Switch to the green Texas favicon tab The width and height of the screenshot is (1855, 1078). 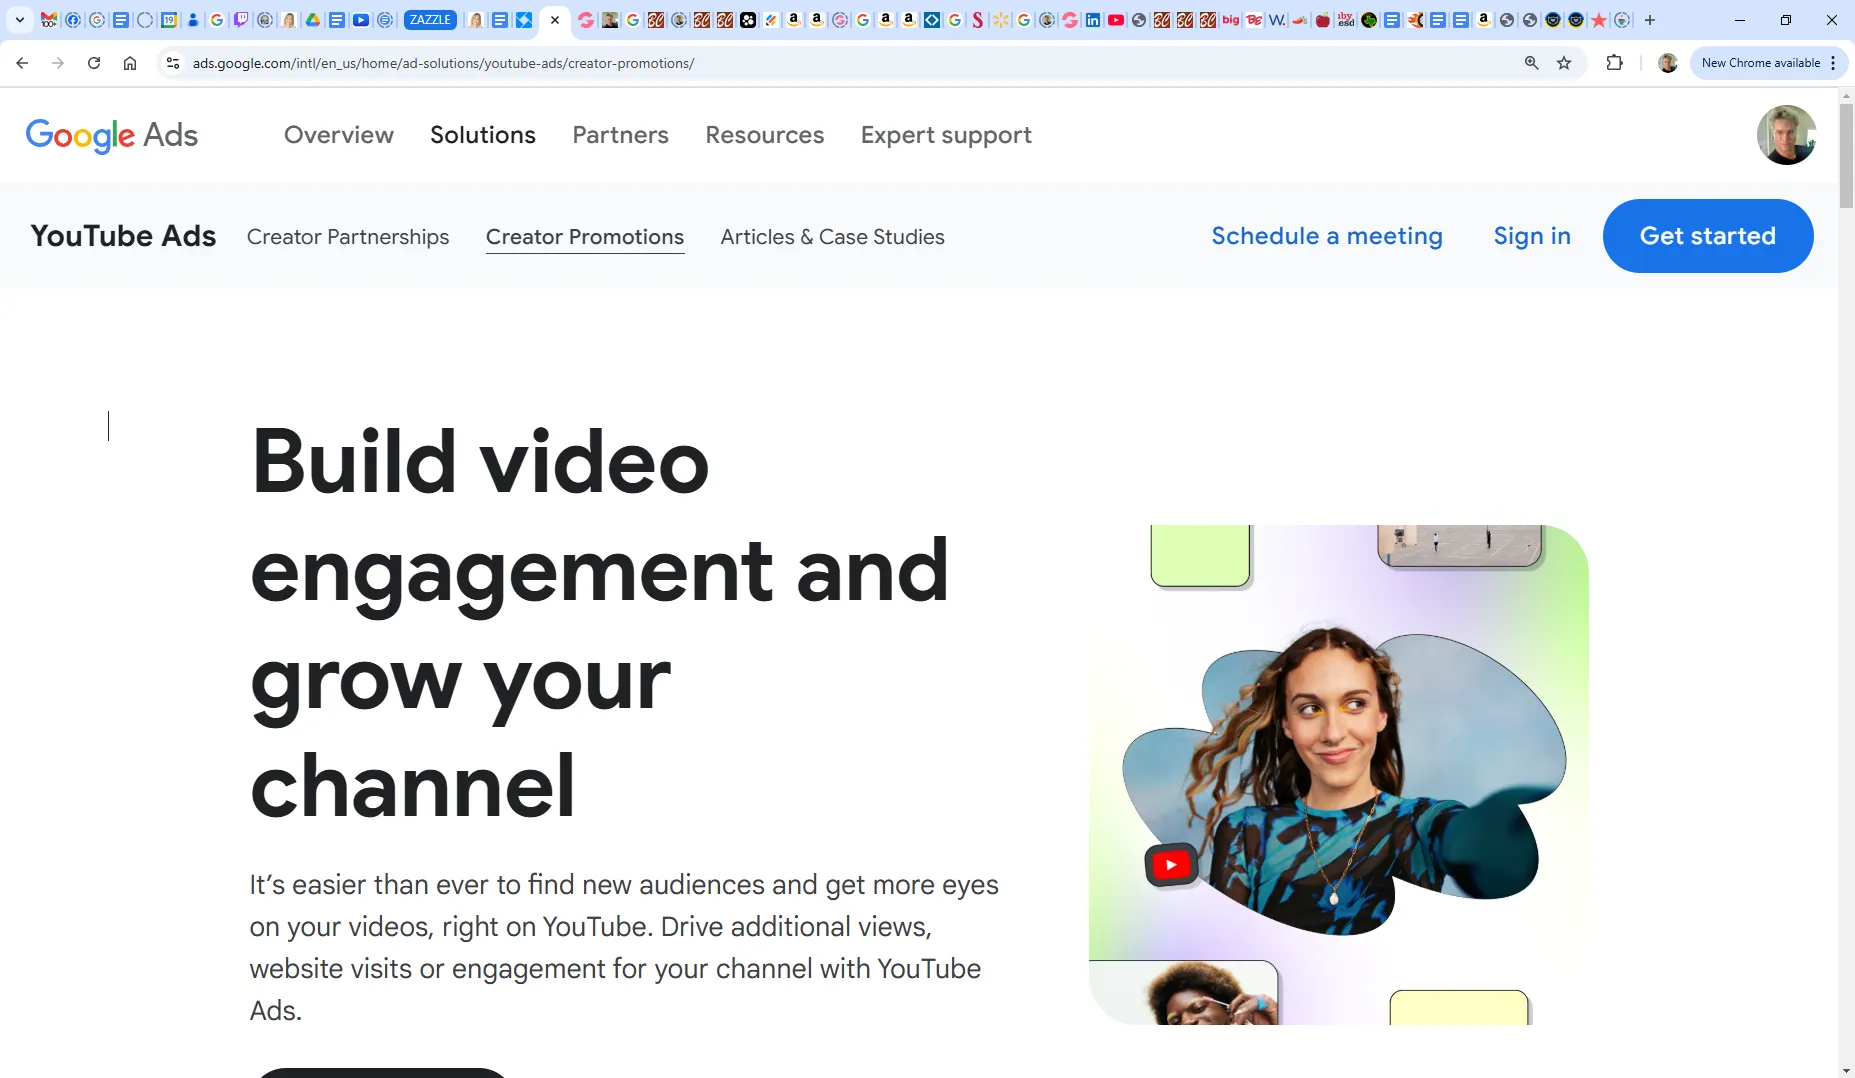[x=1369, y=20]
